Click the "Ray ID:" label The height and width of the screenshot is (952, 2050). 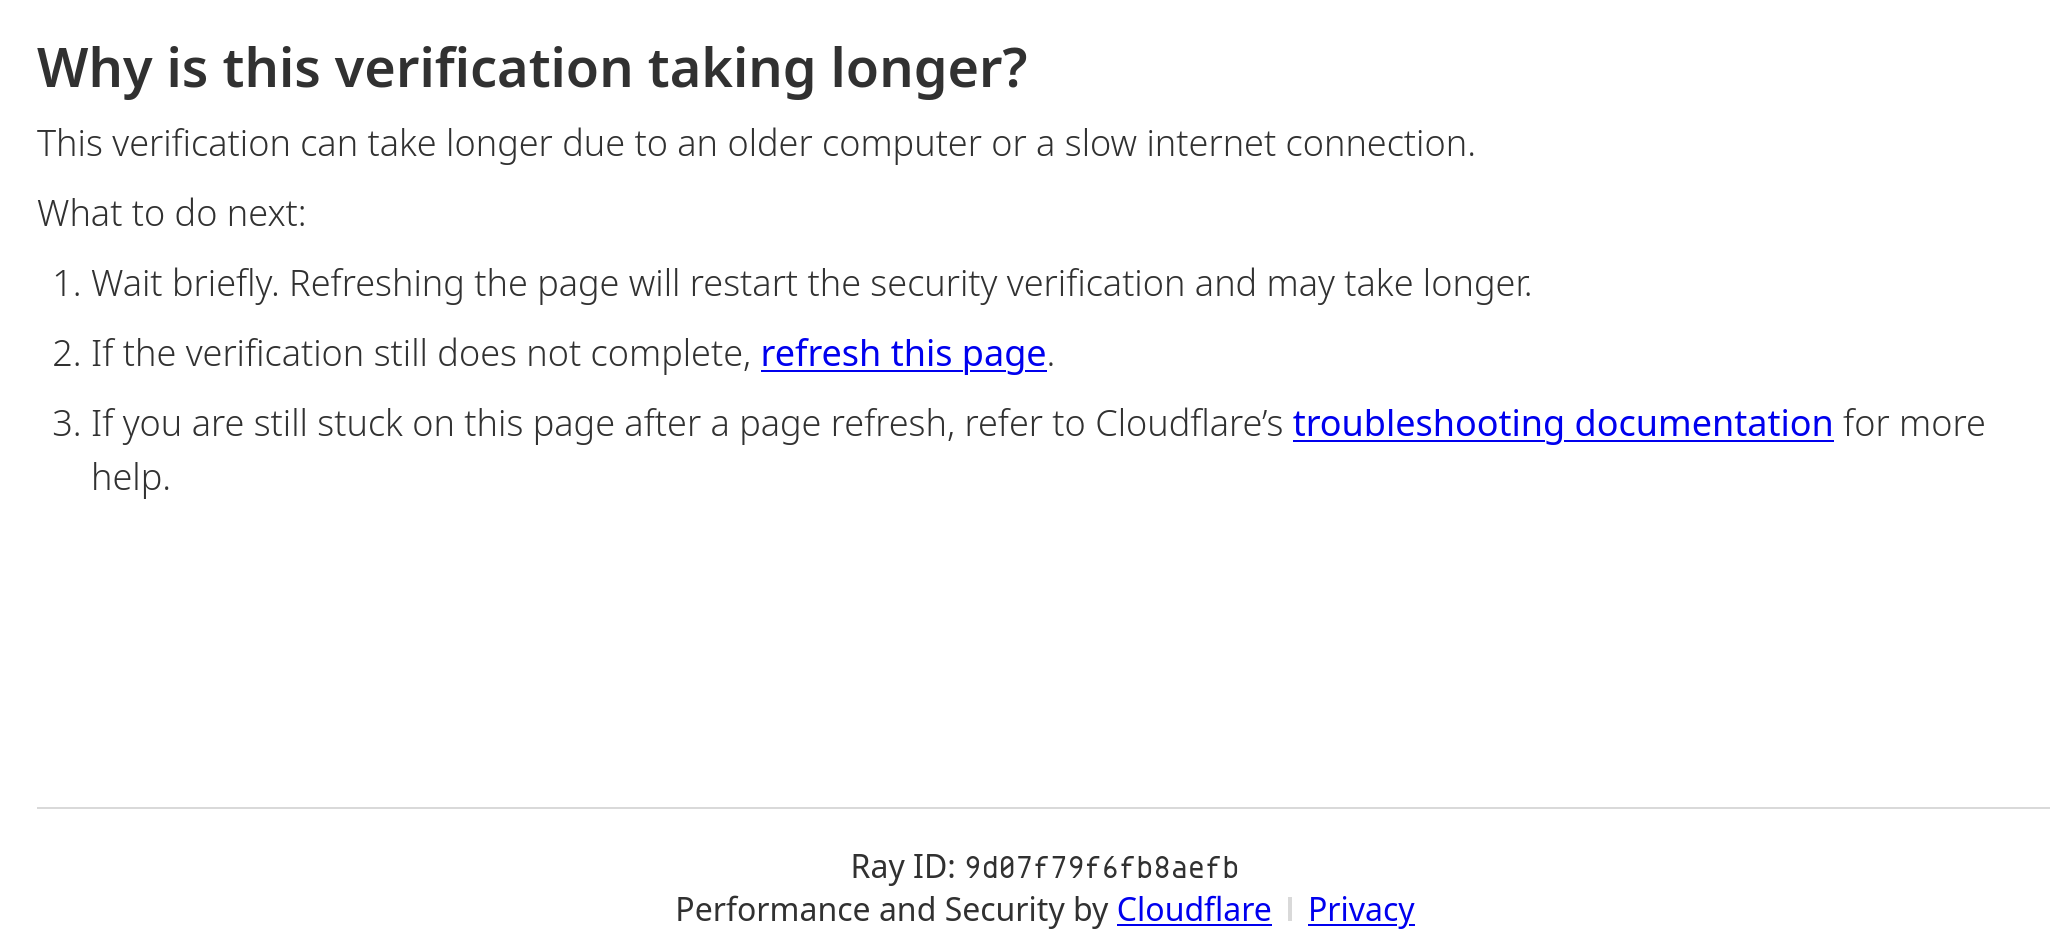click(x=902, y=867)
